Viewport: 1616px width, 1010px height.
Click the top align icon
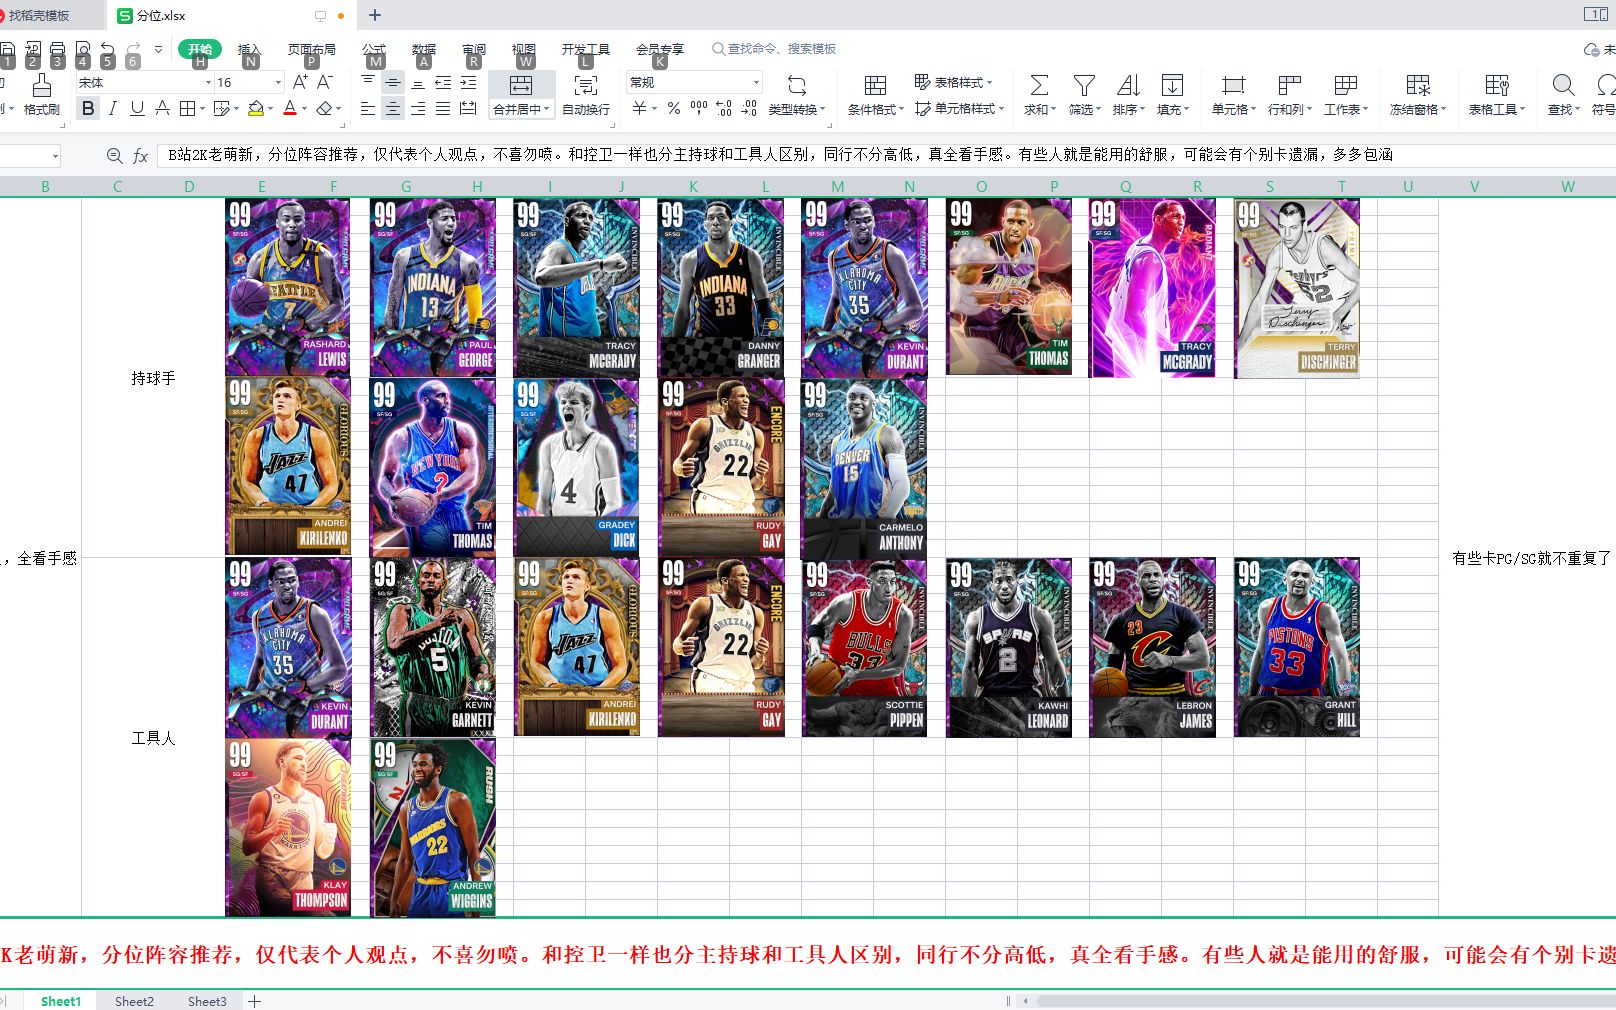[x=368, y=82]
